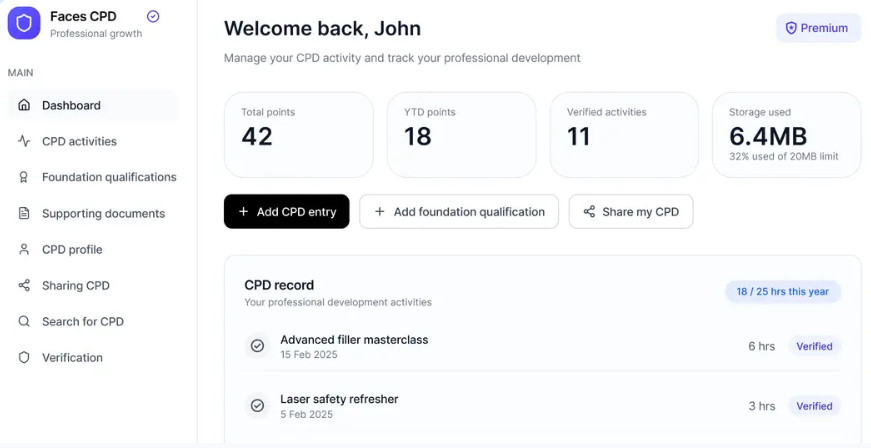Select the Advanced filler masterclass entry title

[x=354, y=340]
